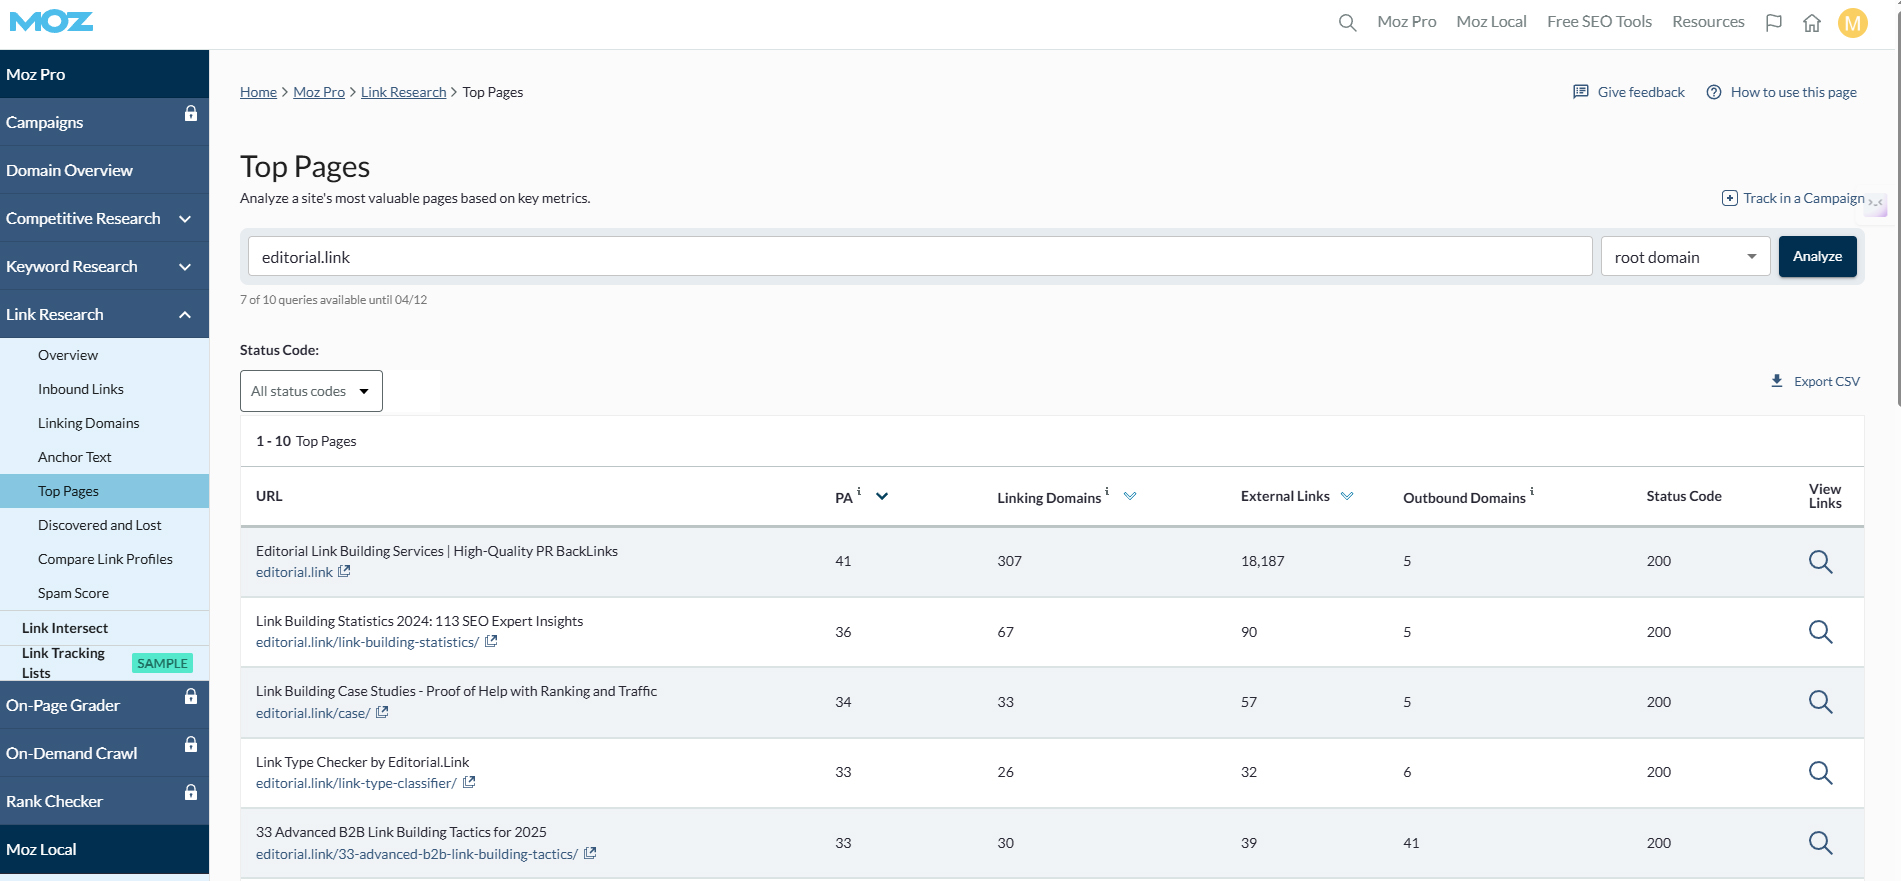Screen dimensions: 1901x881
Task: Open the M user avatar menu
Action: click(x=1853, y=22)
